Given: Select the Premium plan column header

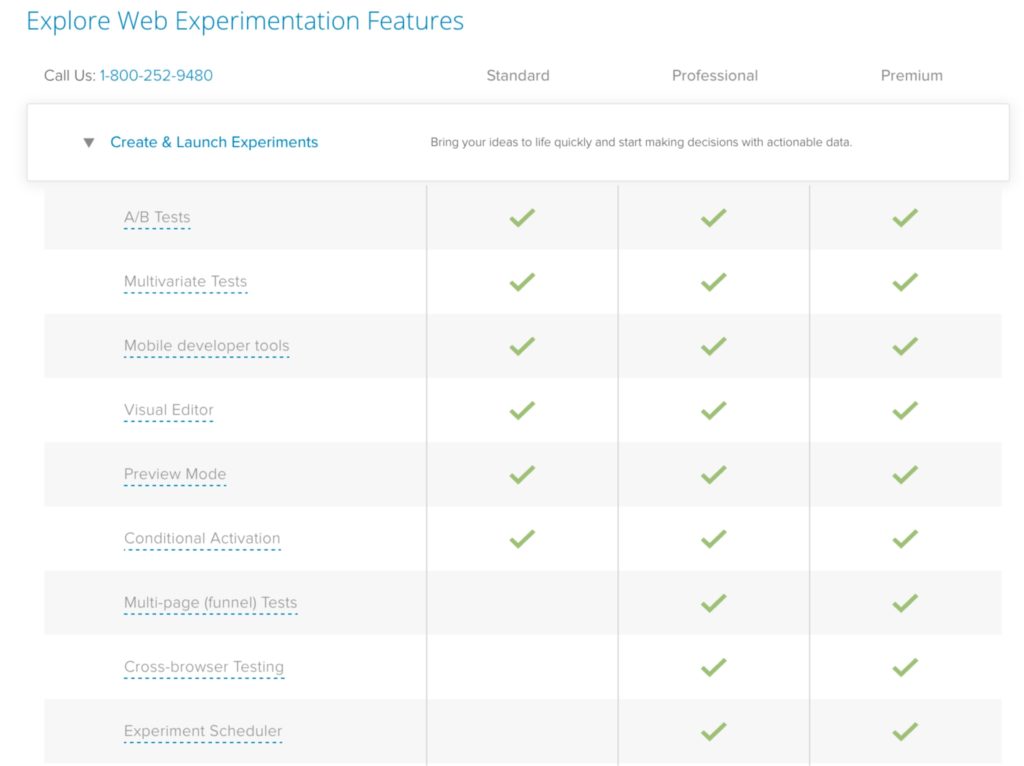Looking at the screenshot, I should (x=911, y=75).
